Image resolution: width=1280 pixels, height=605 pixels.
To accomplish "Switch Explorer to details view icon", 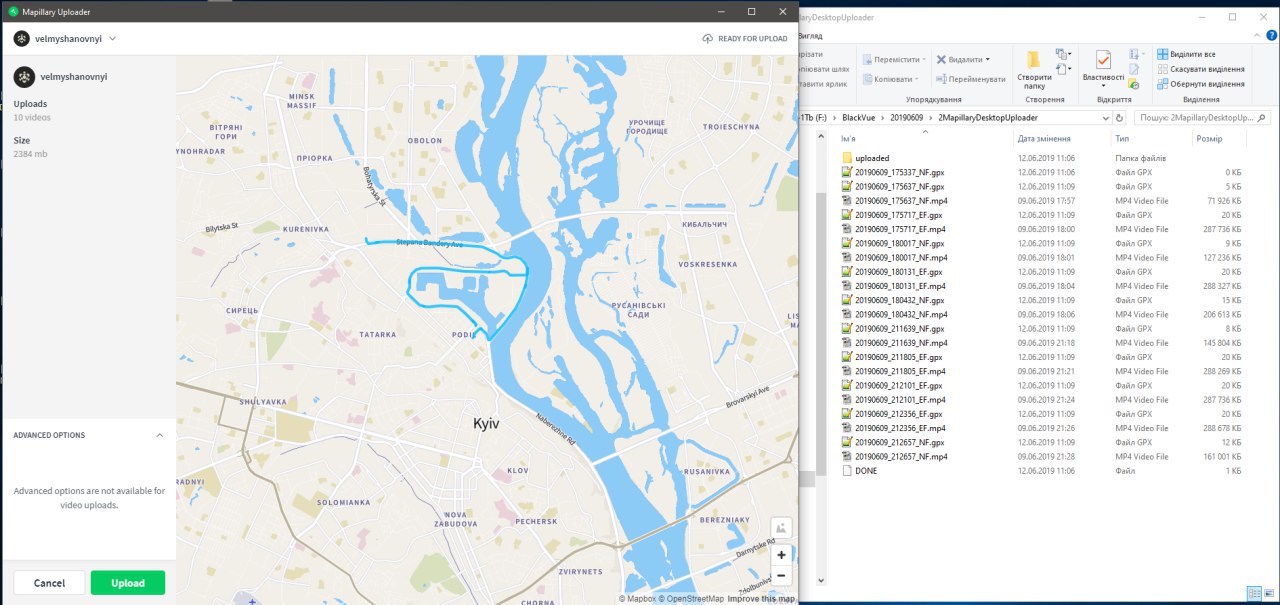I will (x=1253, y=594).
